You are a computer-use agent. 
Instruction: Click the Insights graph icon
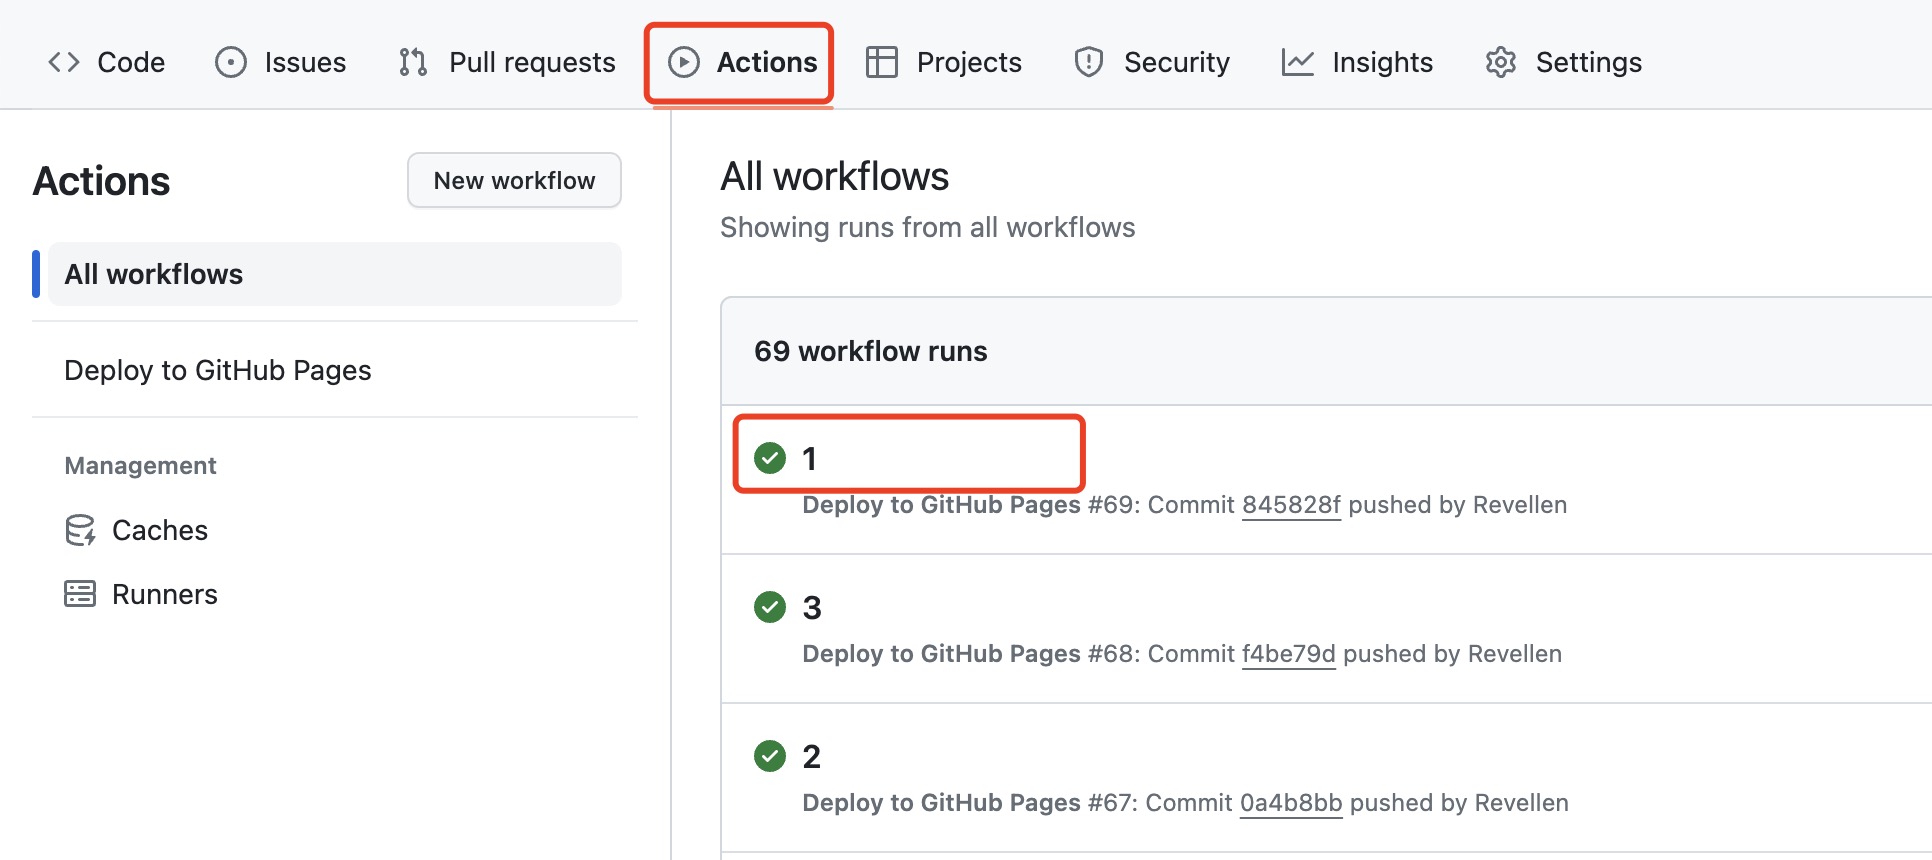[1297, 62]
